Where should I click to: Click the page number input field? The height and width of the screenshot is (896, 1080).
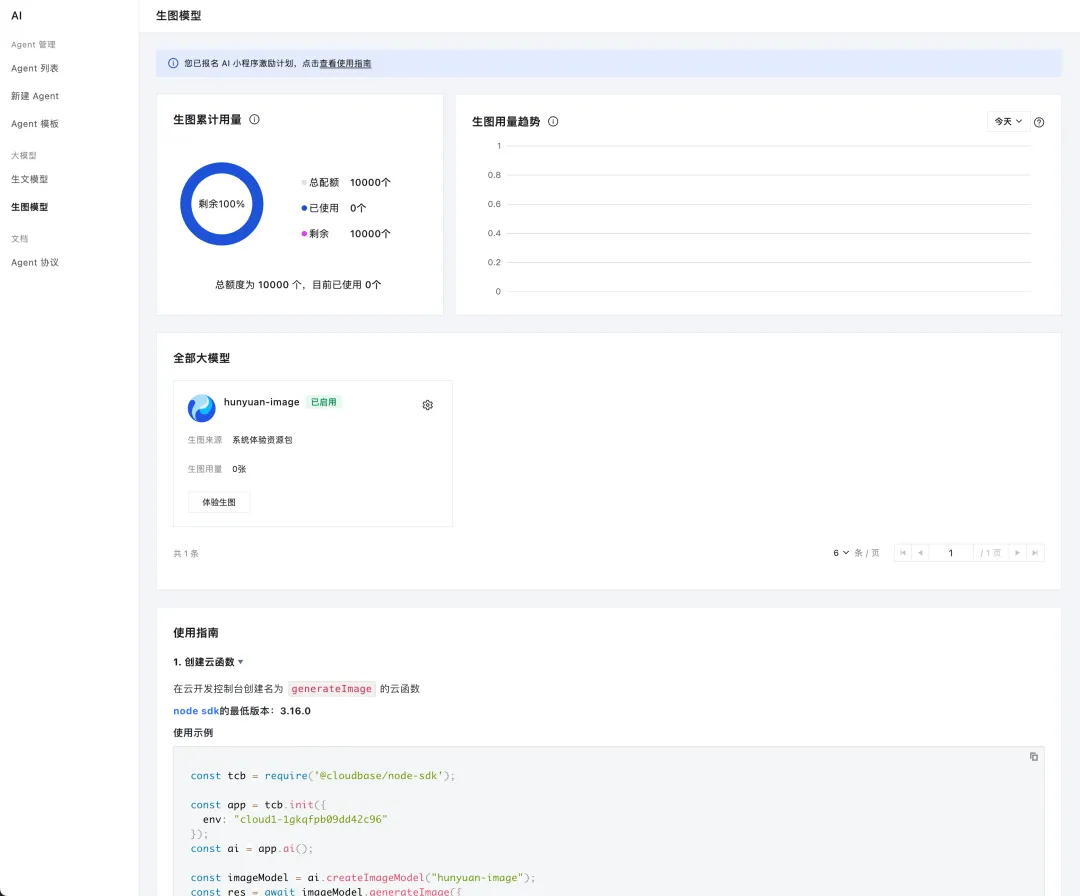click(x=951, y=553)
